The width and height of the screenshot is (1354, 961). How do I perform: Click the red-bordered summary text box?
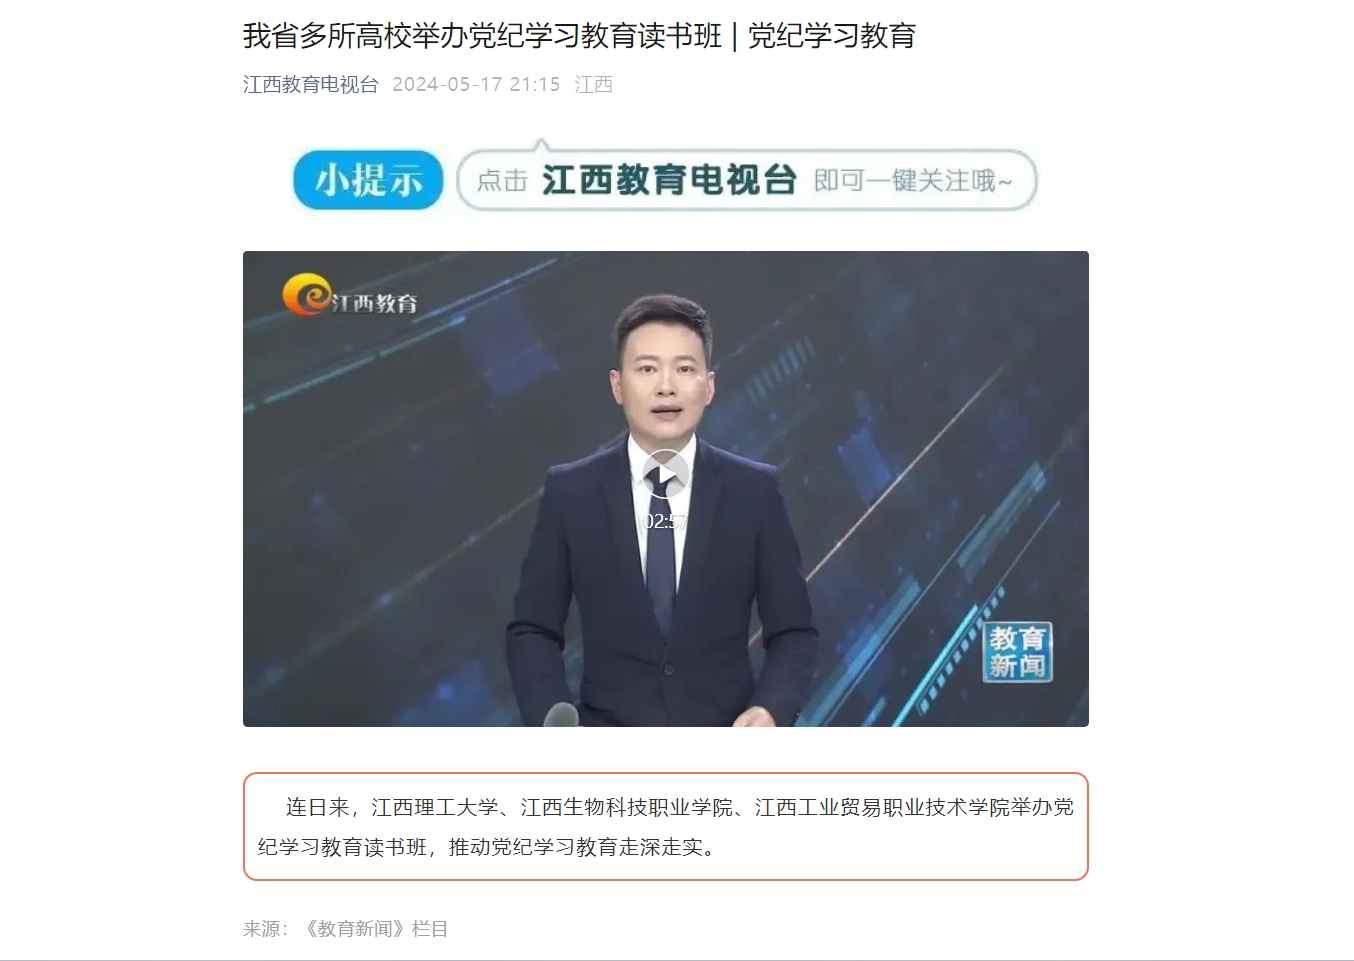[x=666, y=827]
